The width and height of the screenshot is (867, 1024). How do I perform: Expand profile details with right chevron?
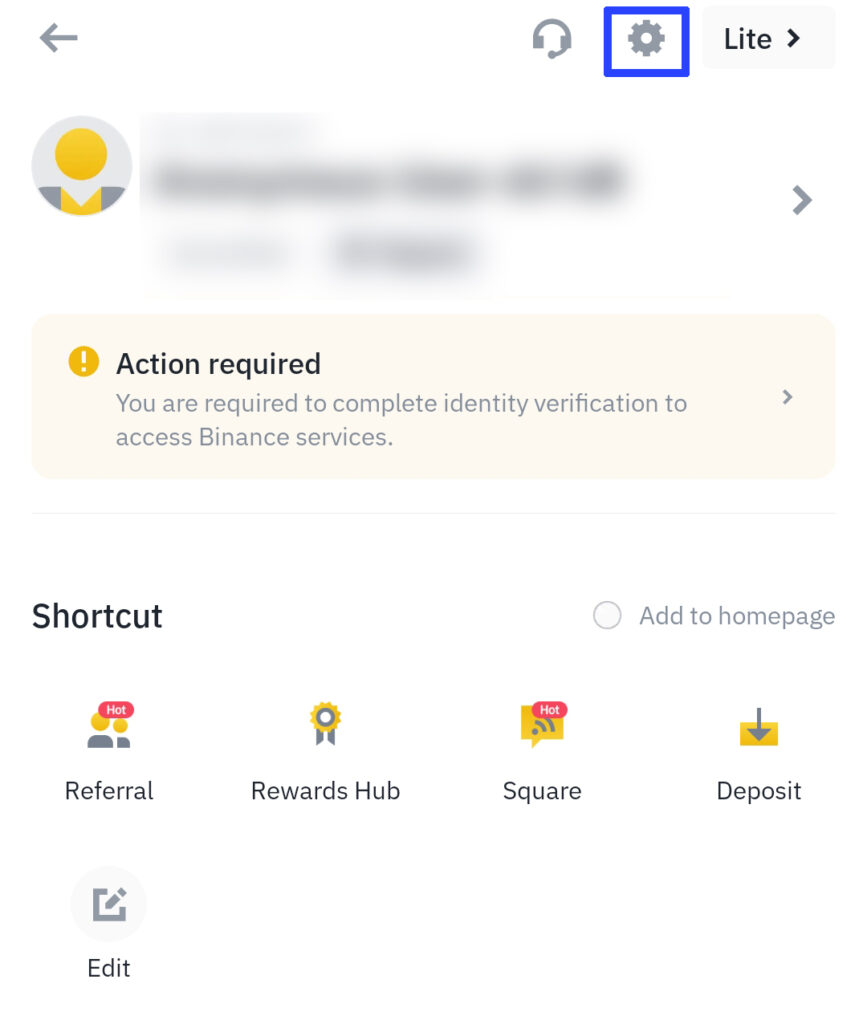(802, 200)
